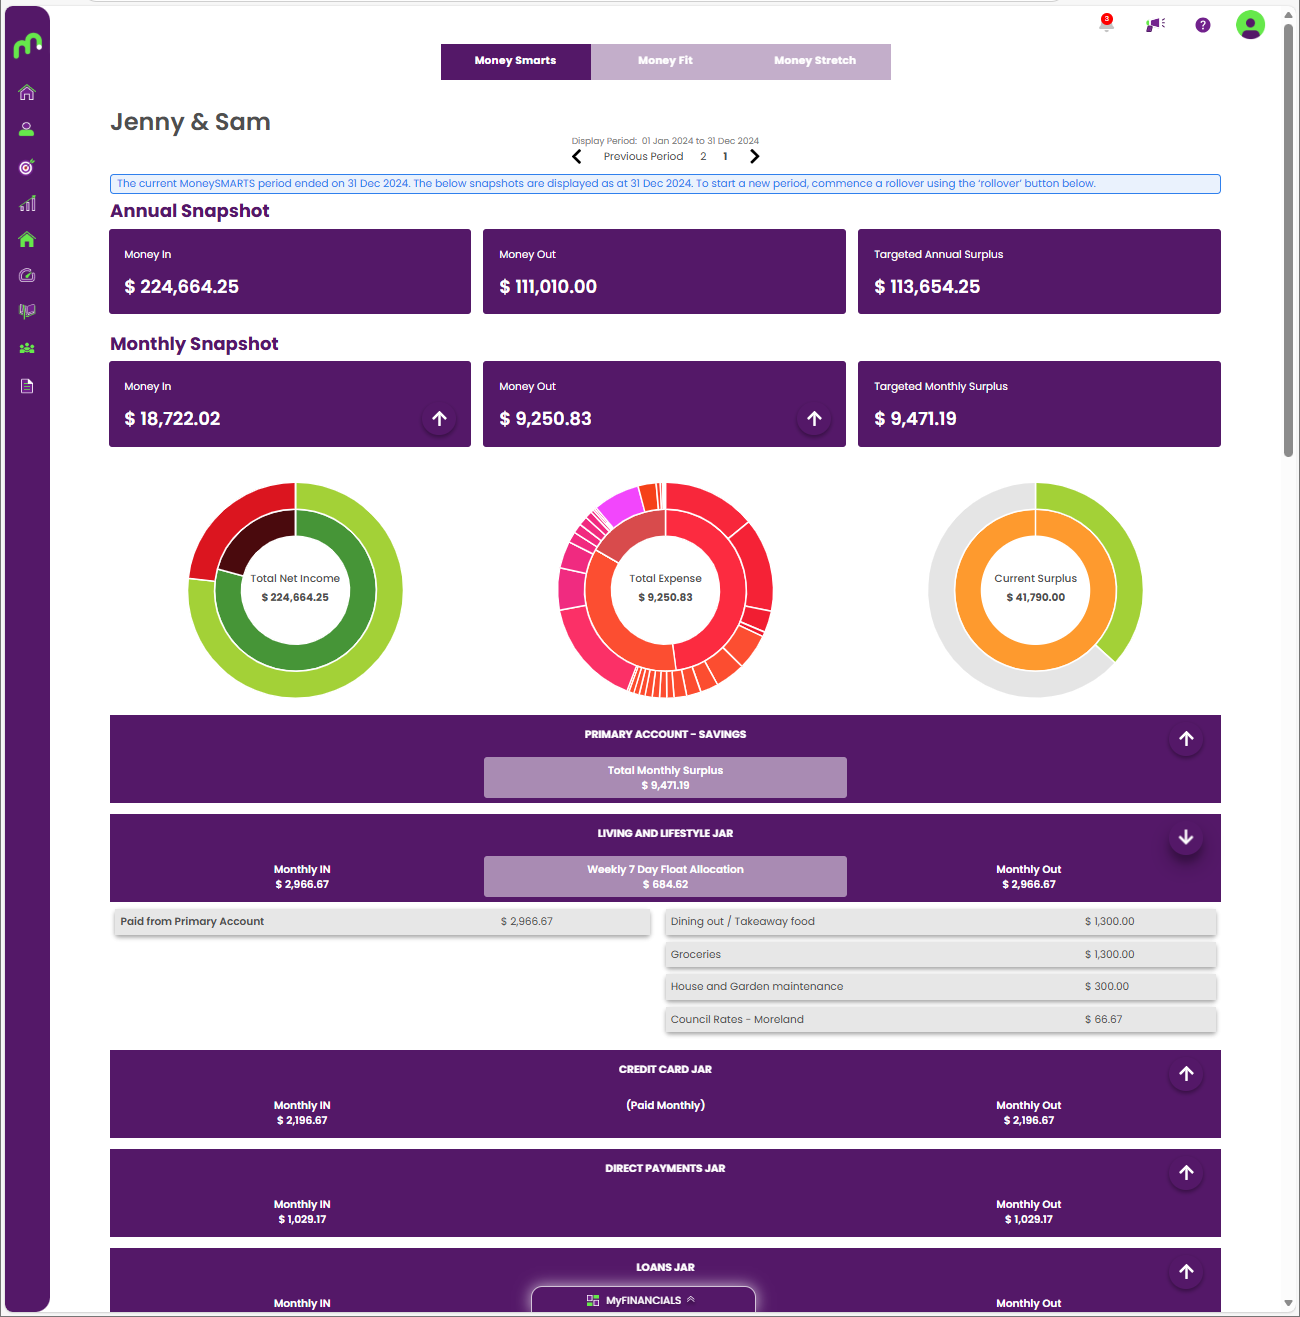1300x1317 pixels.
Task: Click the speedometer gauge icon in sidebar
Action: (x=27, y=275)
